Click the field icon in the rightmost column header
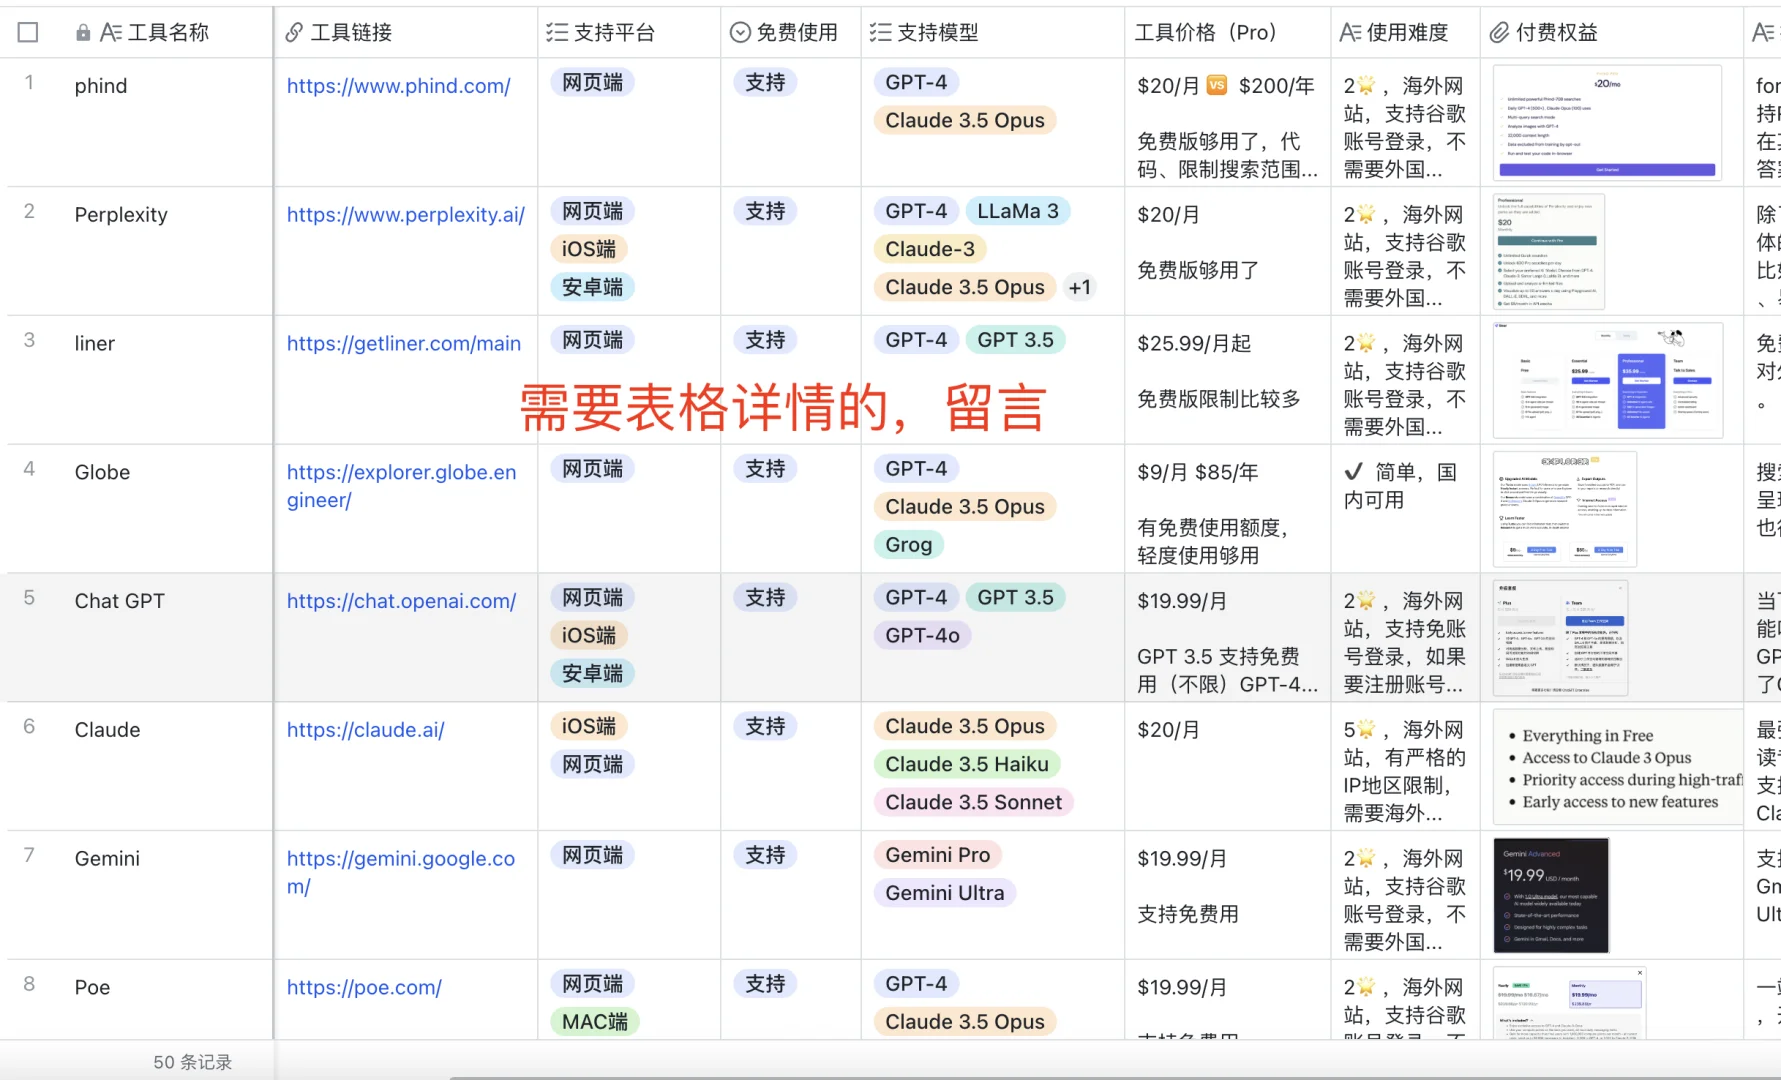This screenshot has height=1080, width=1781. [x=1763, y=32]
